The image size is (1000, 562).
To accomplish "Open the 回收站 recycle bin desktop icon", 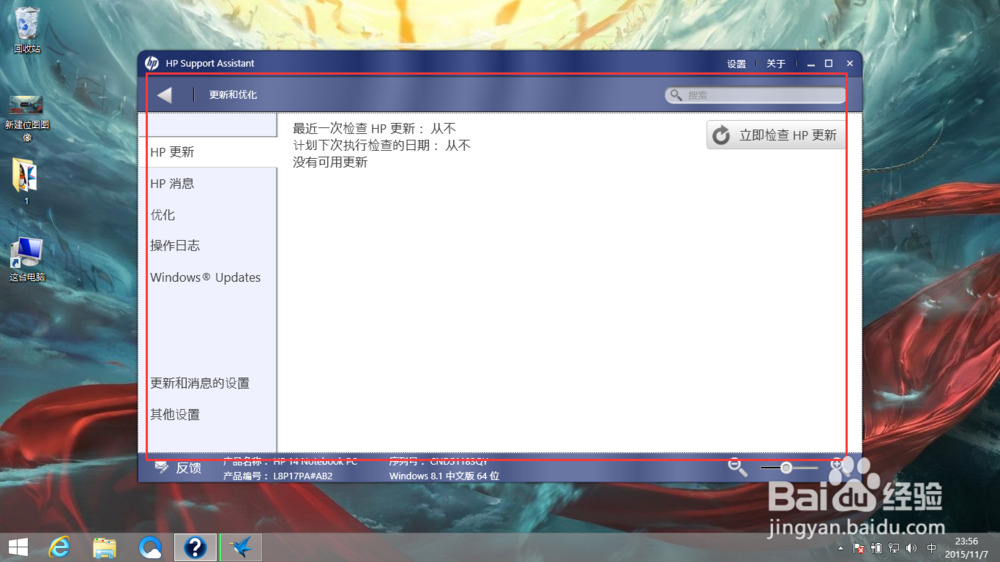I will (x=27, y=30).
